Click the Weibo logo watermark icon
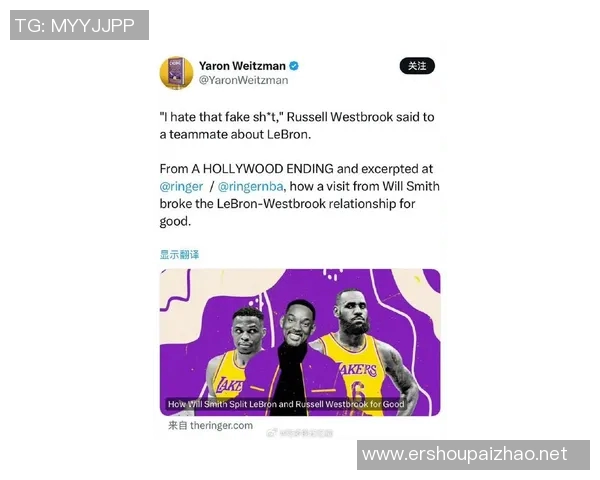600x480 pixels. [272, 433]
